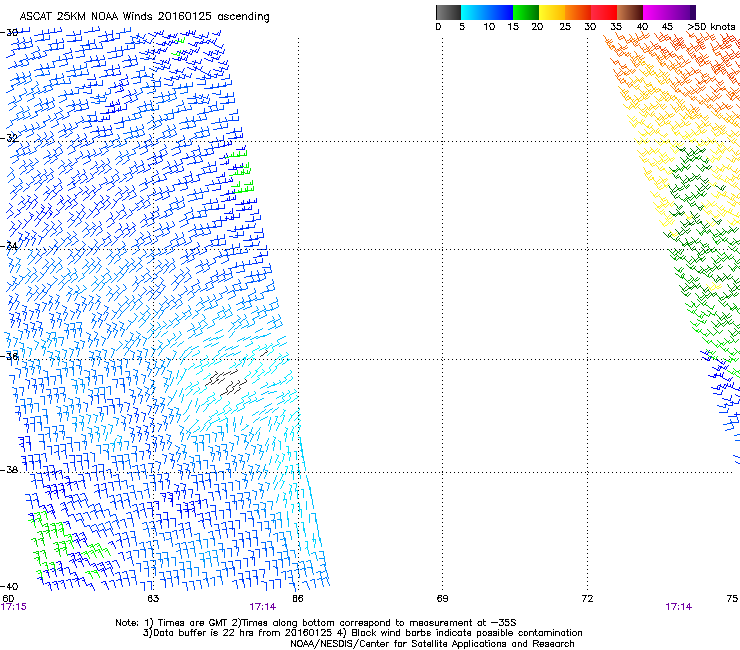
Task: Click the latitude label '-32'
Action: point(9,138)
